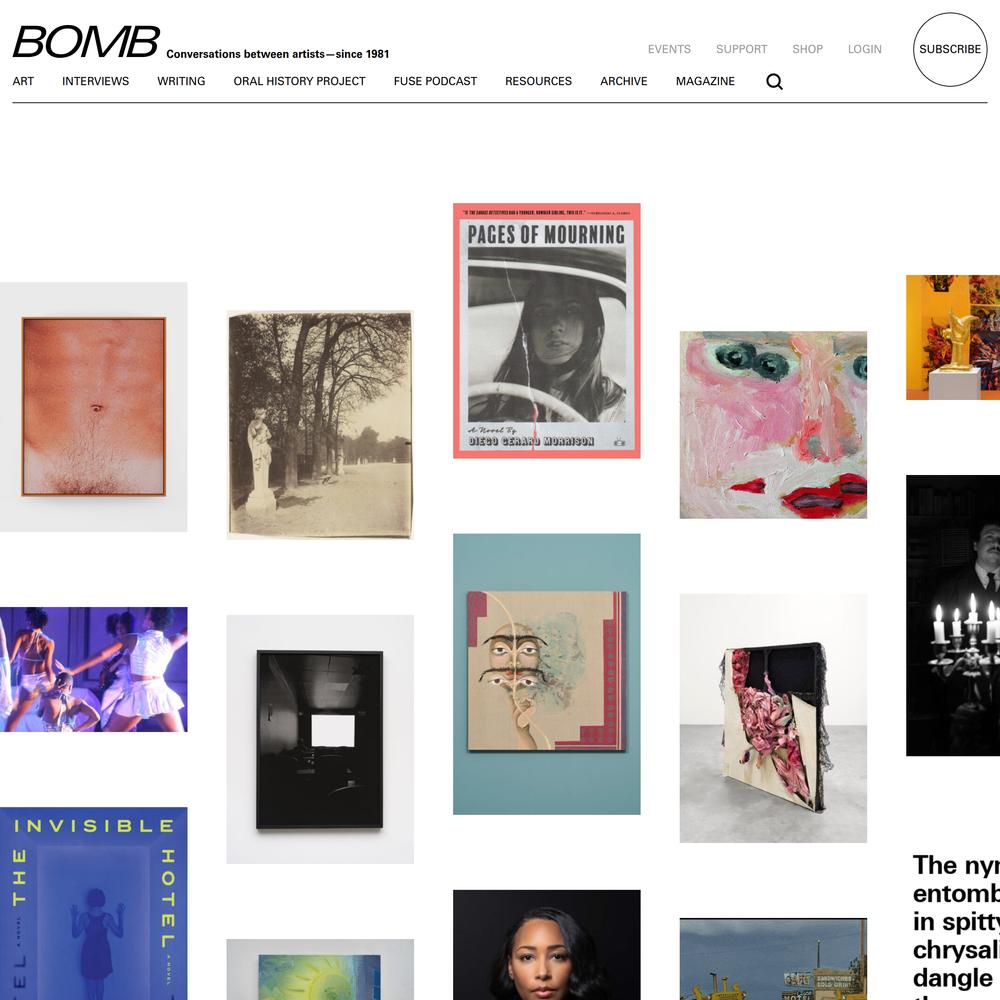Click the Support link
This screenshot has height=1000, width=1000.
pyautogui.click(x=741, y=49)
